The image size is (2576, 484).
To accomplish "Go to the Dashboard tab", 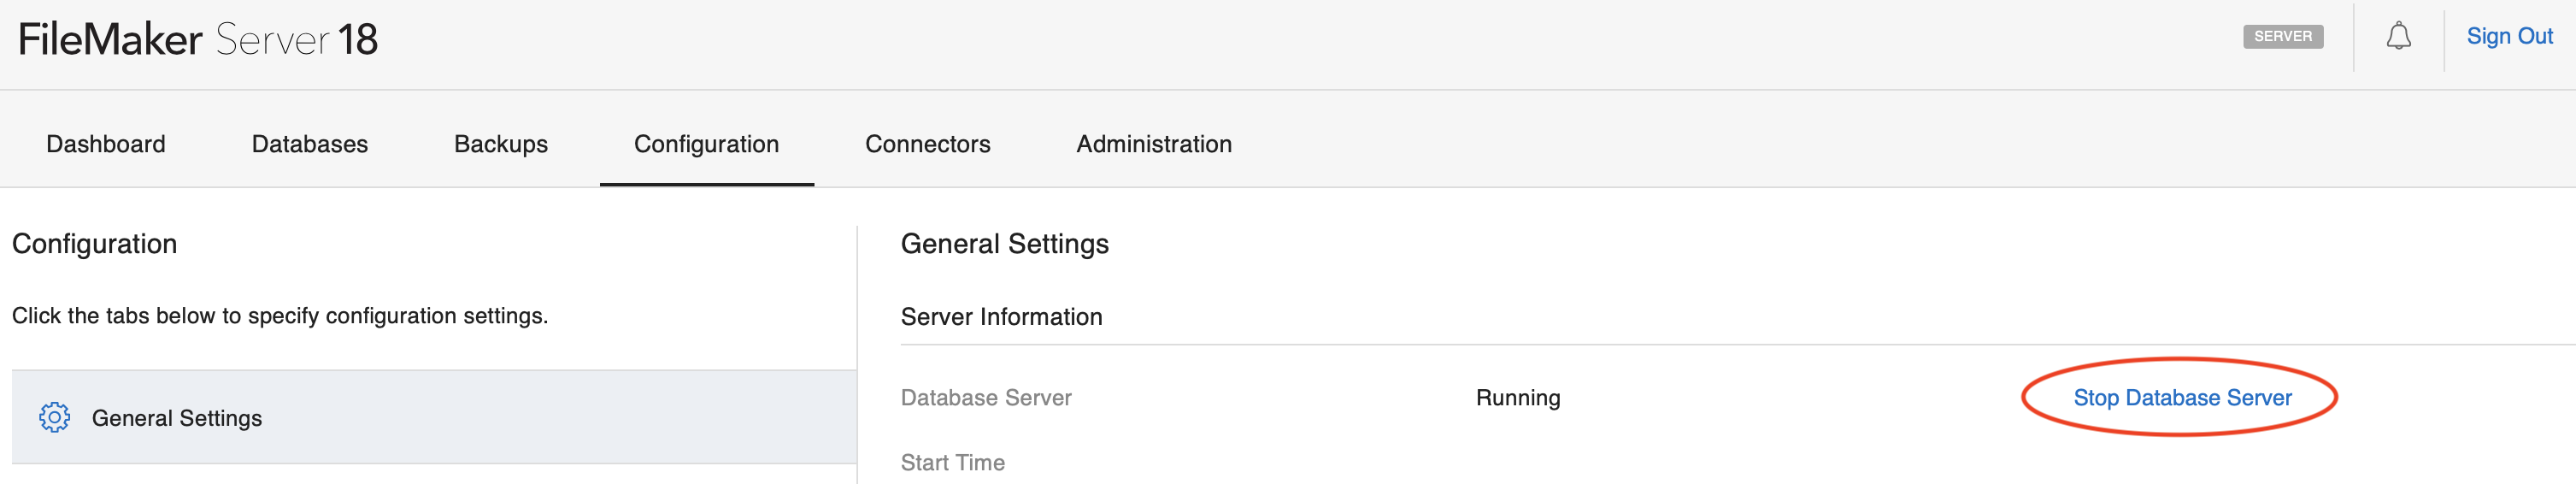I will pos(106,144).
